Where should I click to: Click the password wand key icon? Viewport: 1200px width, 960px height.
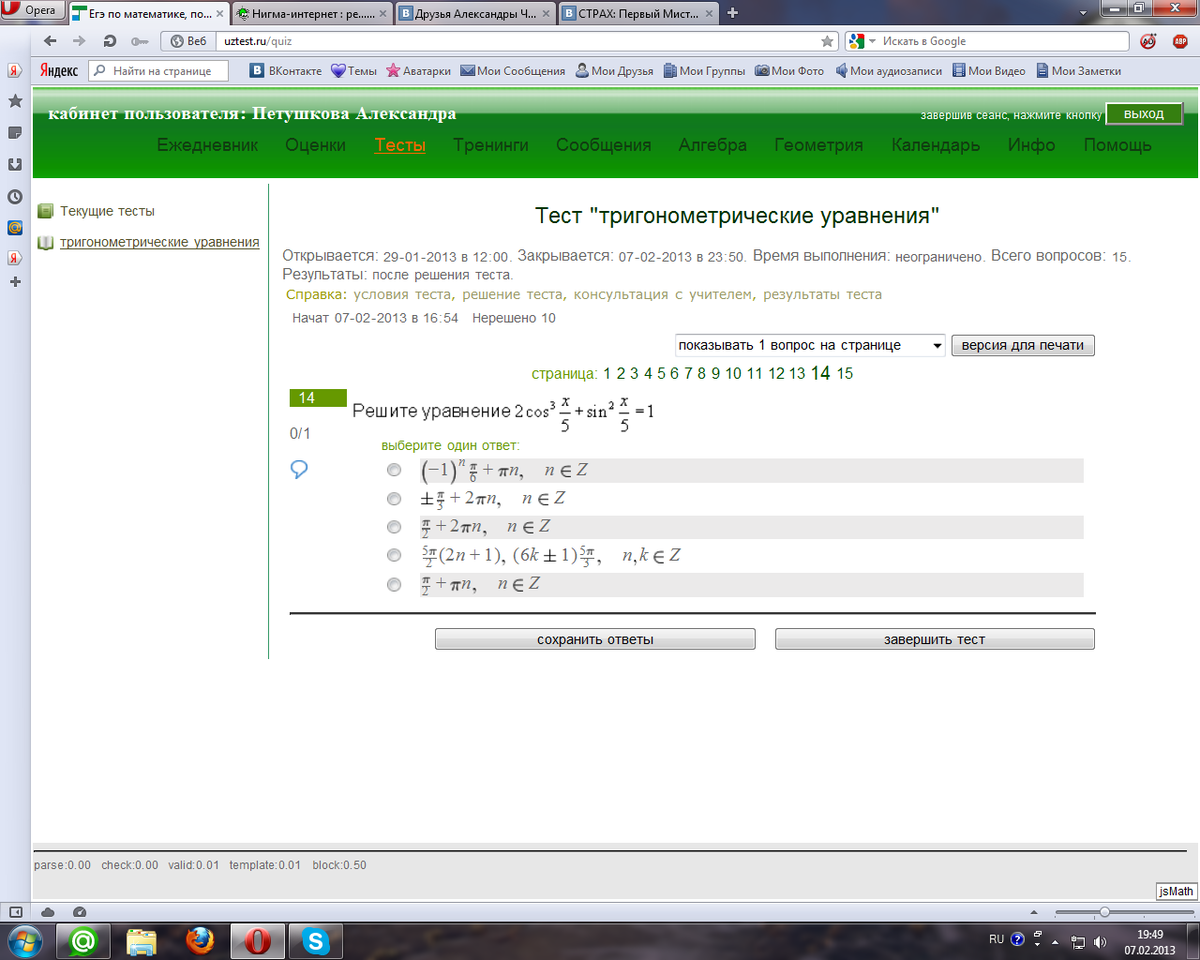click(140, 41)
